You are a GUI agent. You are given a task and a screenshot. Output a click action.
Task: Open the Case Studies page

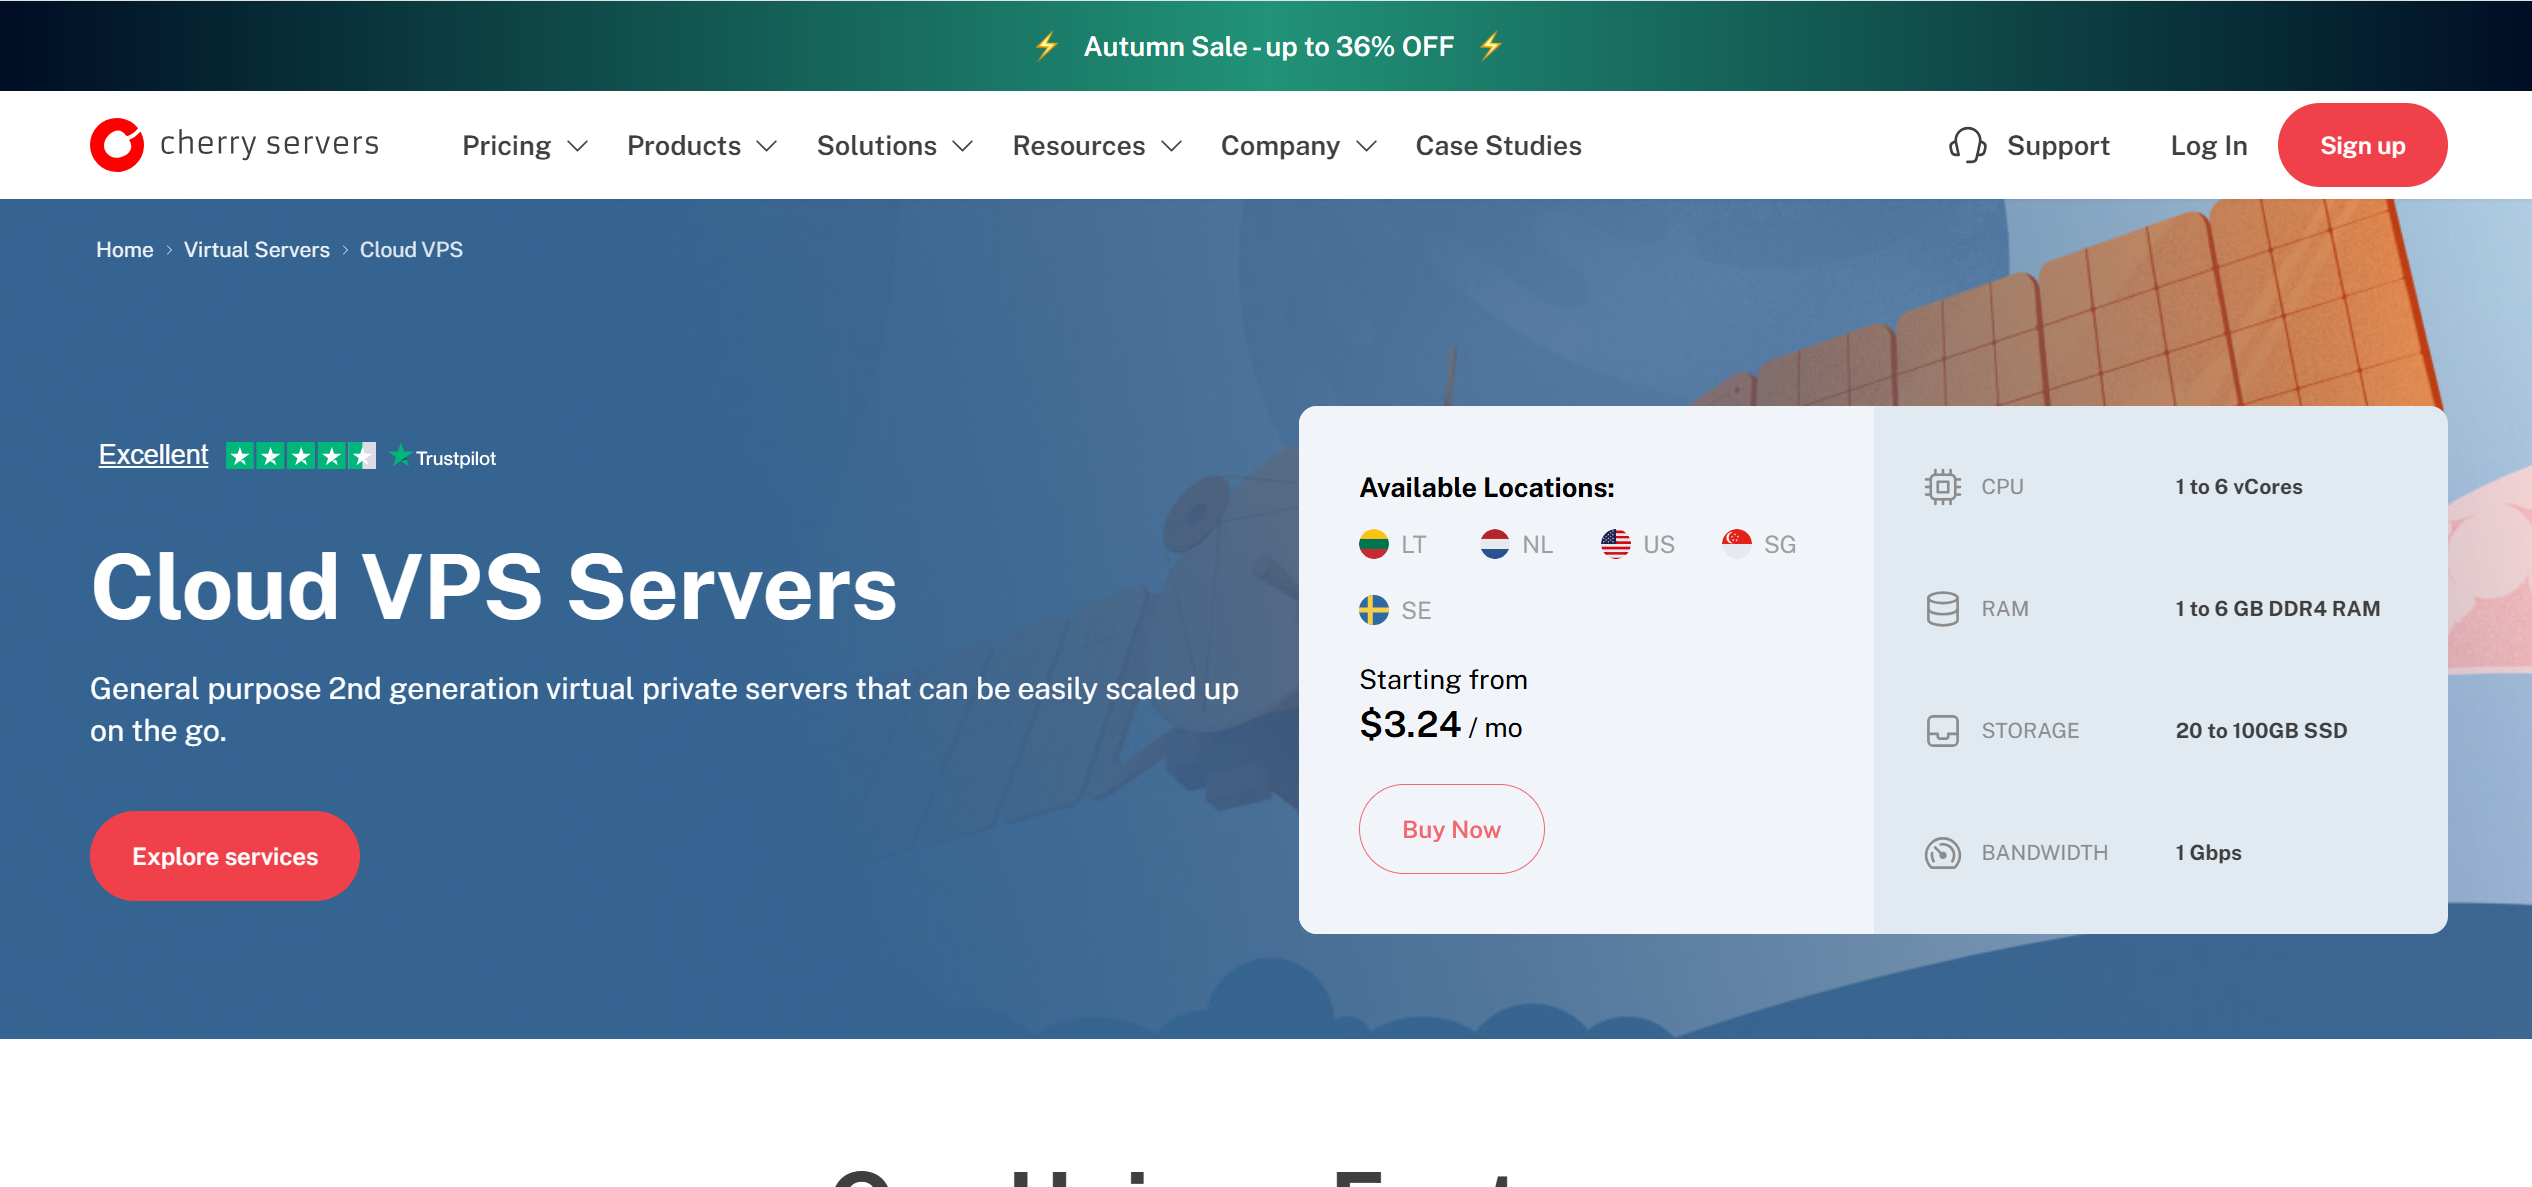tap(1497, 145)
